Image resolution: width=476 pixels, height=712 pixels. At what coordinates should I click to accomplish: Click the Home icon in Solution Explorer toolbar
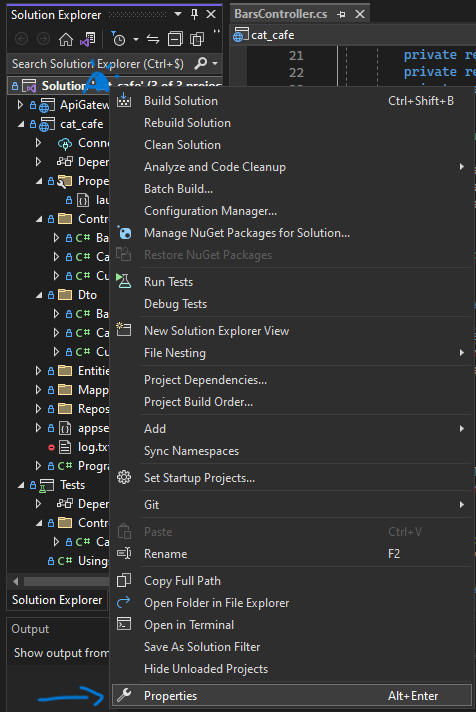coord(66,40)
